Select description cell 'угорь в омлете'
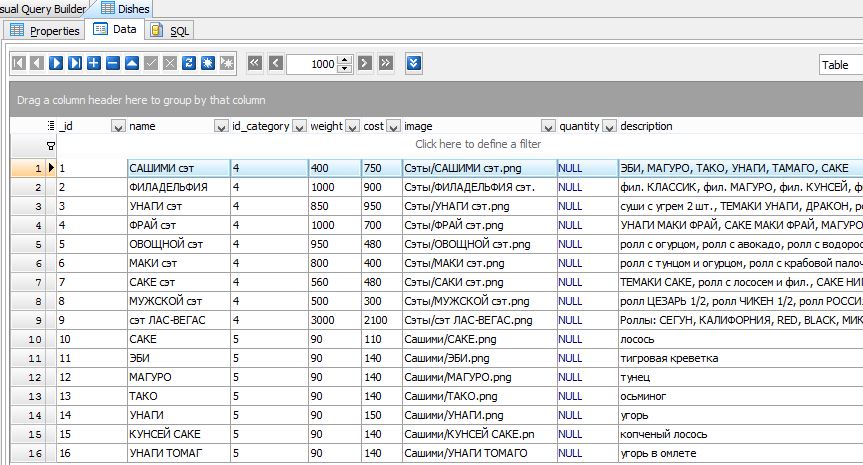The width and height of the screenshot is (863, 465). [741, 453]
